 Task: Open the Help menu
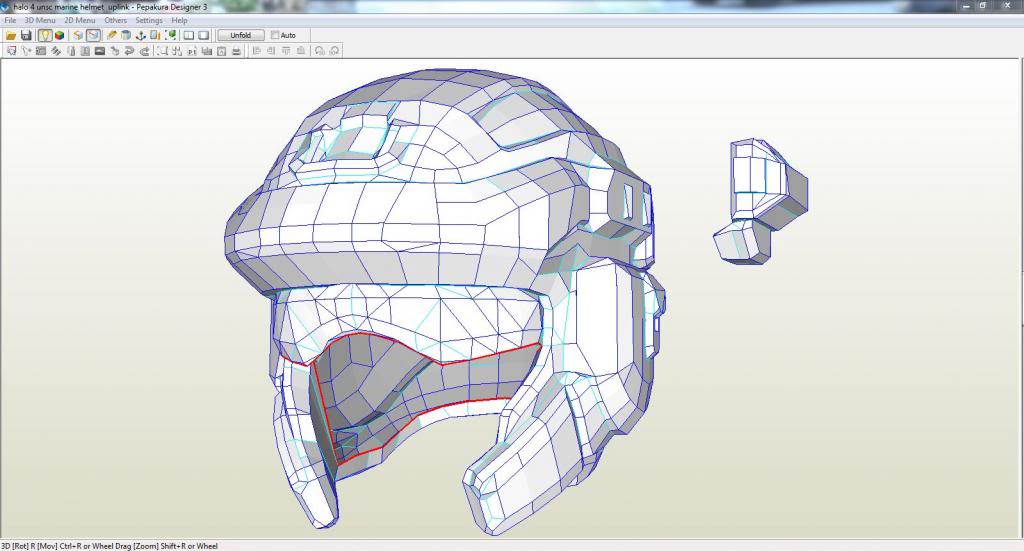[x=179, y=20]
